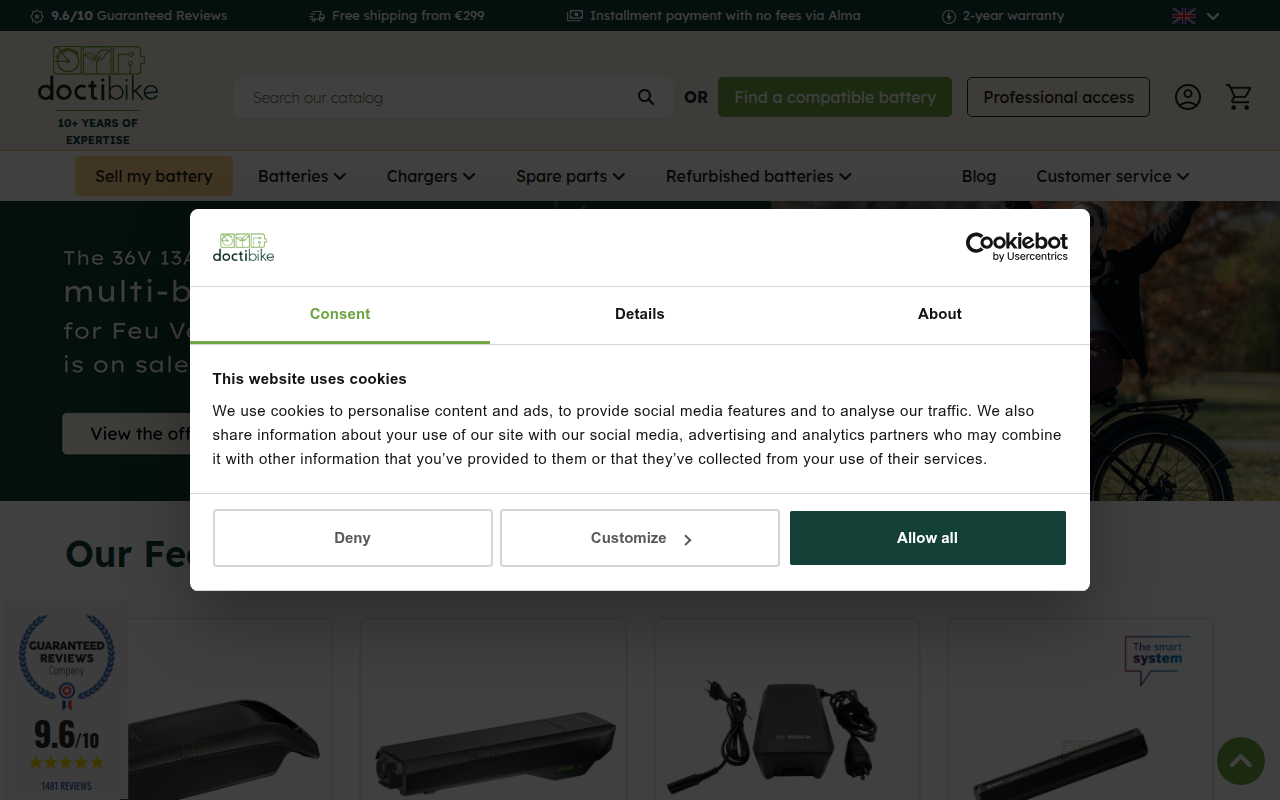The width and height of the screenshot is (1280, 800).
Task: Open the shopping cart icon
Action: 1239,97
